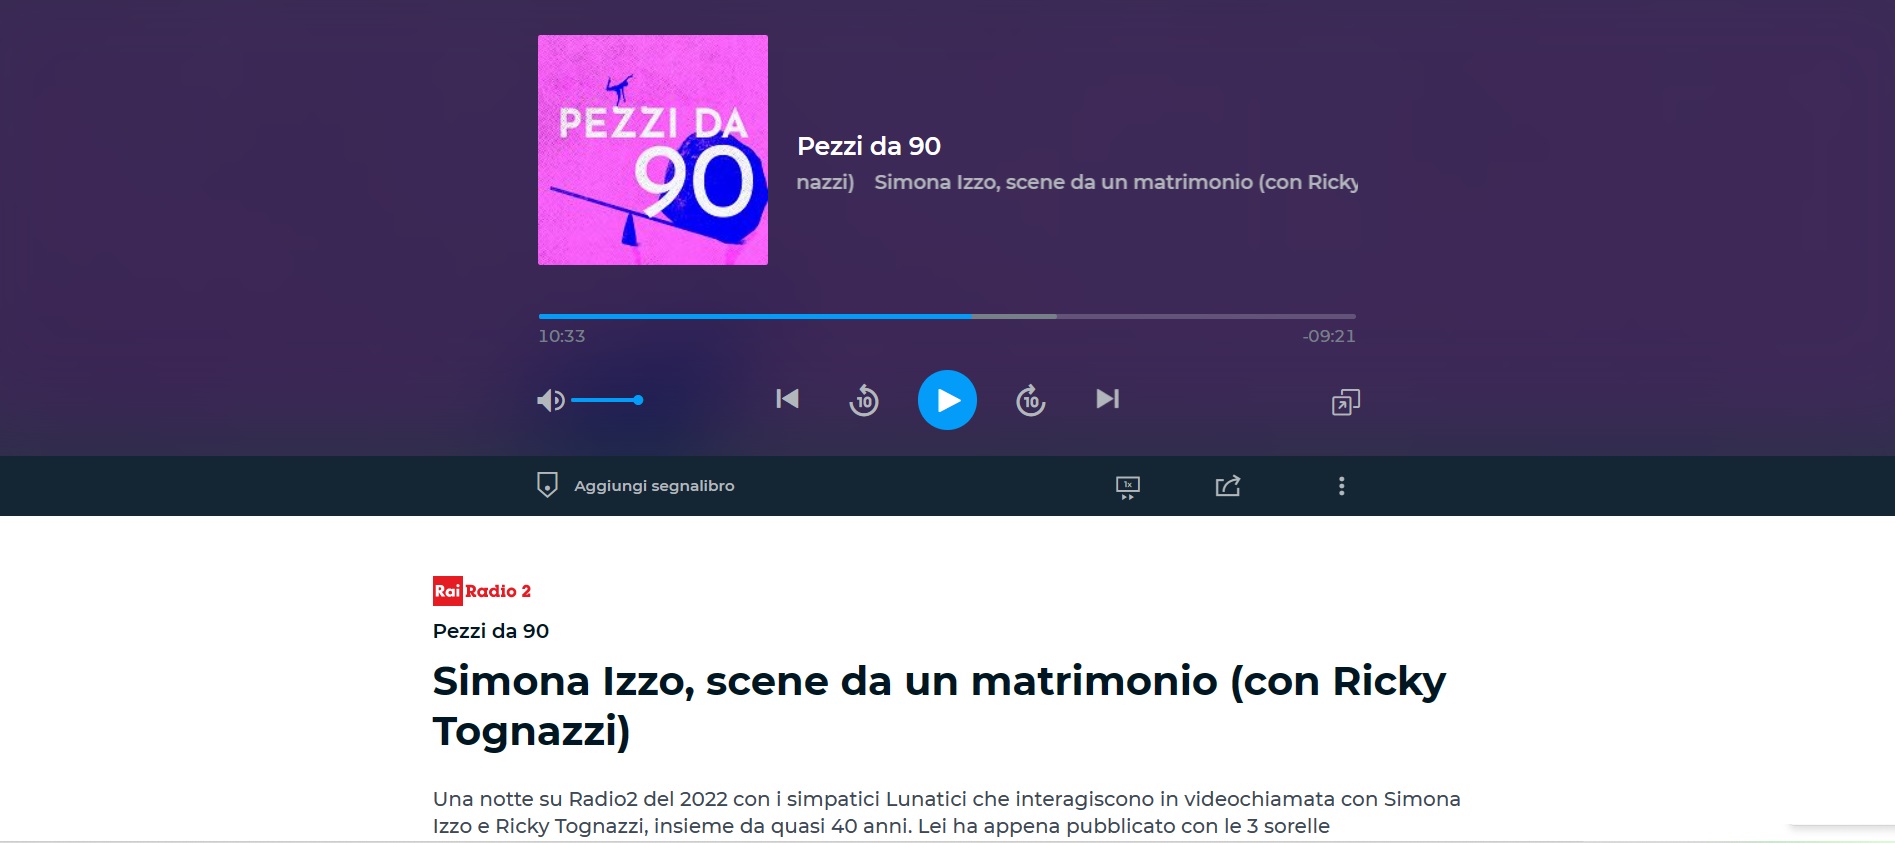
Task: Rewind 10 seconds
Action: tap(864, 400)
